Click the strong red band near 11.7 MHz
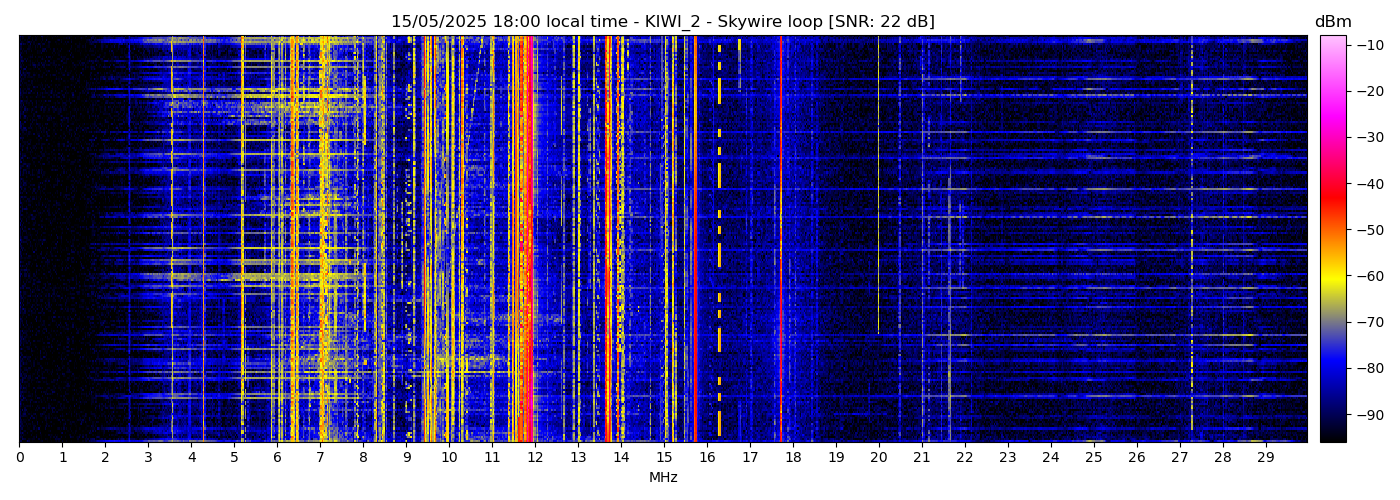The width and height of the screenshot is (1400, 500). 522,240
